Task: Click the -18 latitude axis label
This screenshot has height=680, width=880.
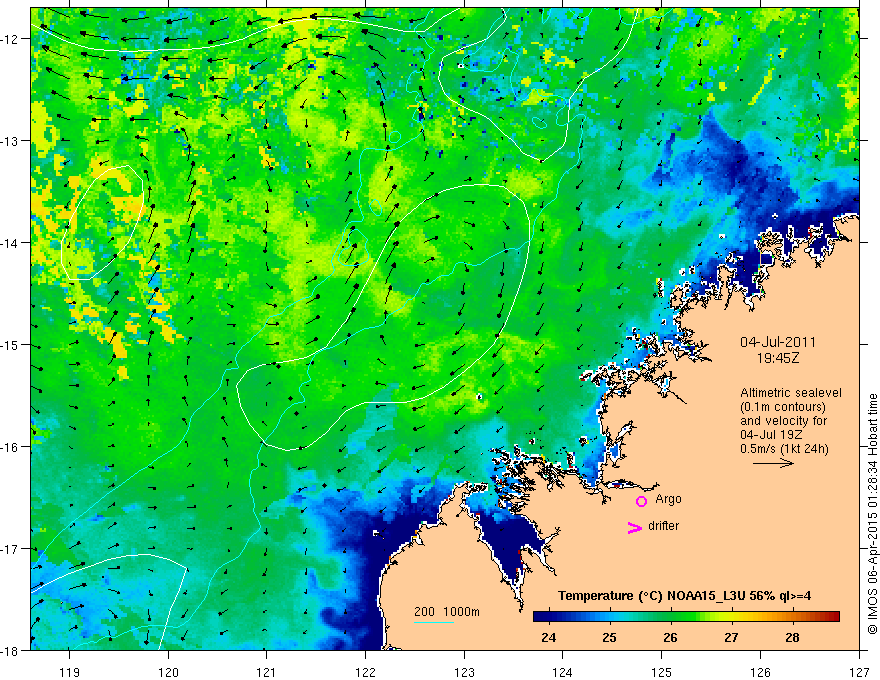Action: 11,651
